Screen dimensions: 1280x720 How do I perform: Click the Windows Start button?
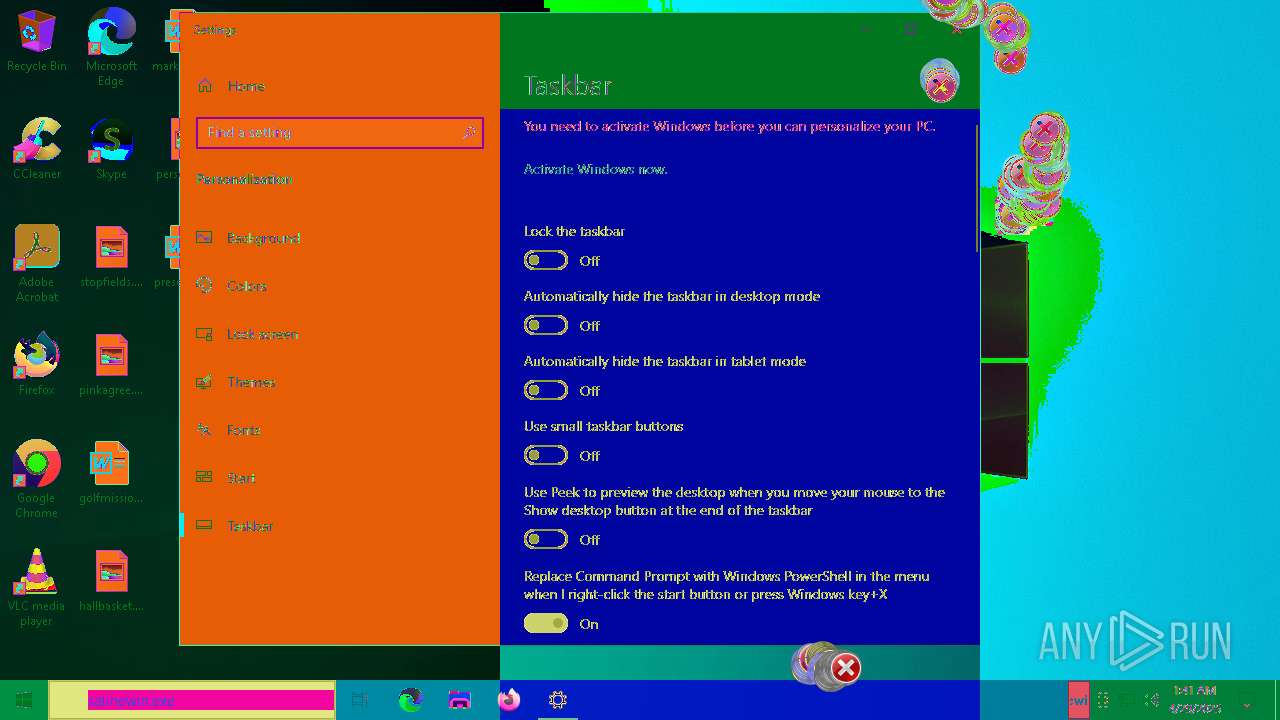tap(24, 700)
